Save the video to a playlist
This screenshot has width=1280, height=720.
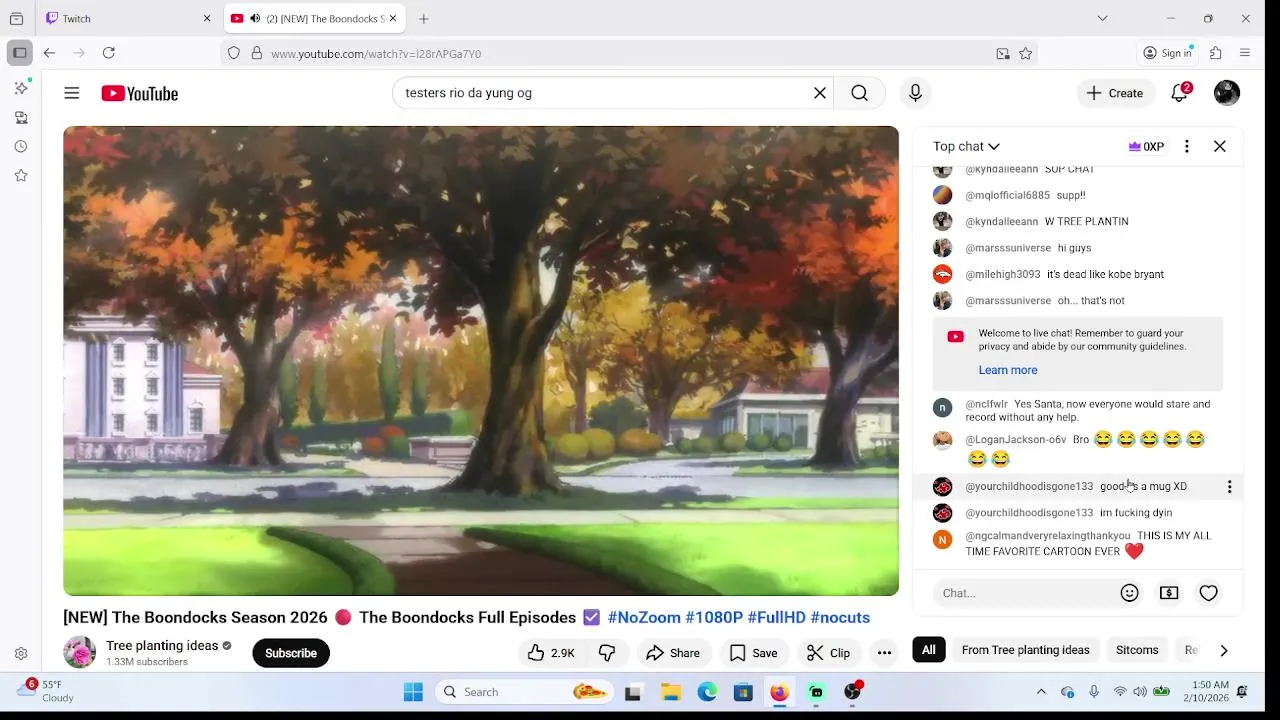tap(753, 653)
